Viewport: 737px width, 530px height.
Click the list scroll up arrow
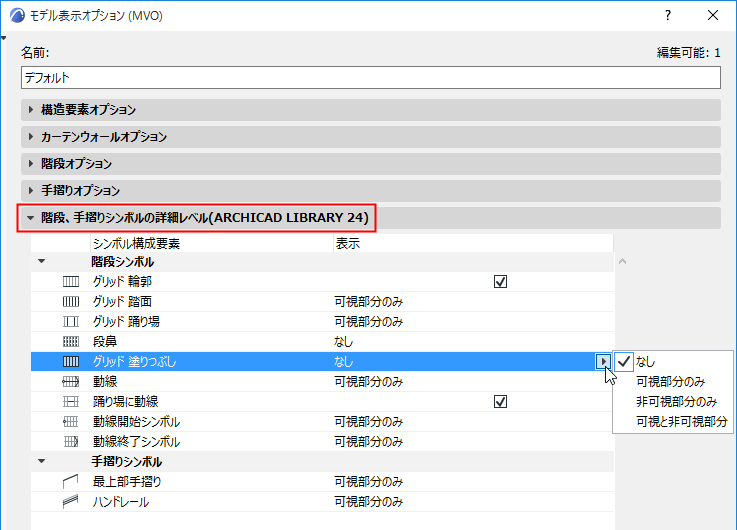tap(622, 261)
